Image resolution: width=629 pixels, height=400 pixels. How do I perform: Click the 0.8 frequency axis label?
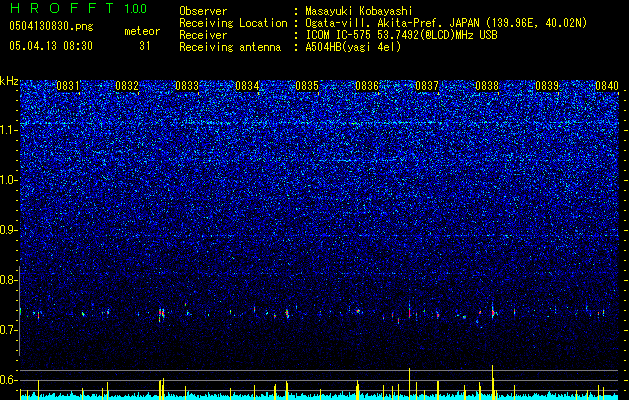click(8, 280)
